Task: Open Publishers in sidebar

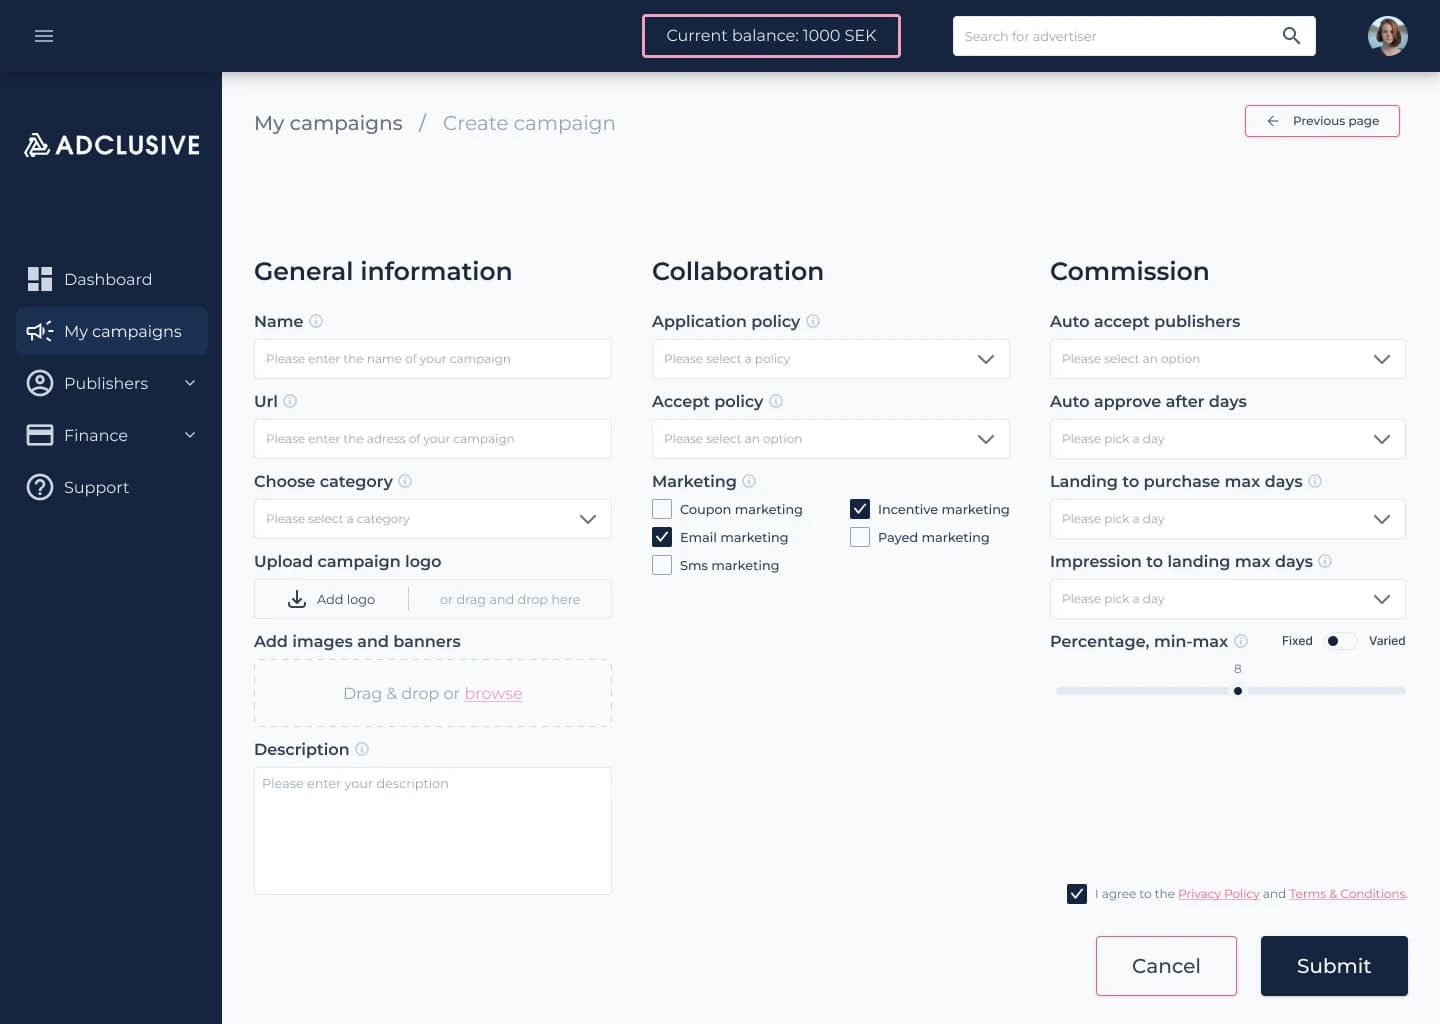Action: [112, 383]
